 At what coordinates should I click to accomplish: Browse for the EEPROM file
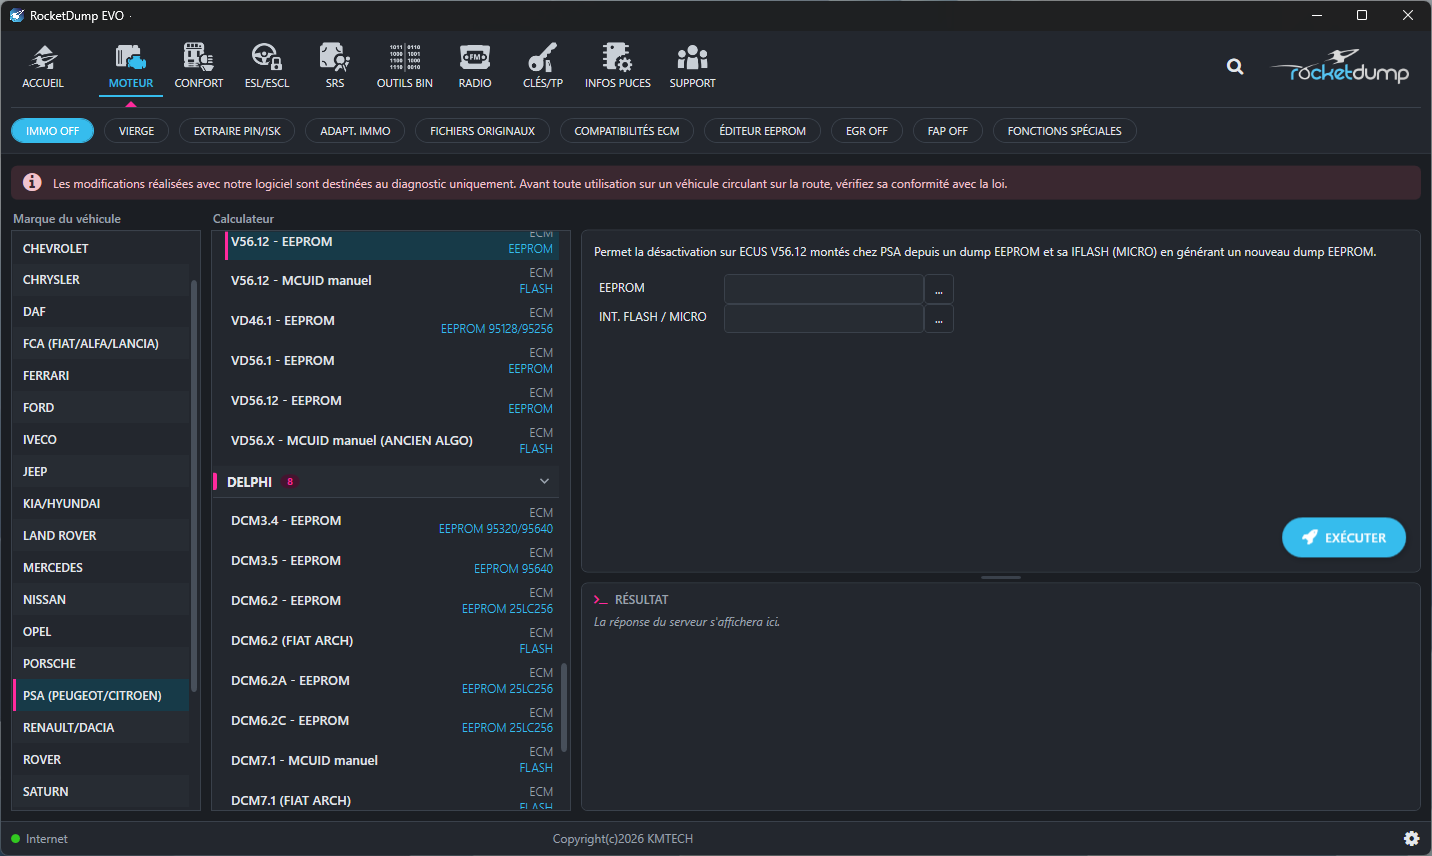pyautogui.click(x=939, y=289)
